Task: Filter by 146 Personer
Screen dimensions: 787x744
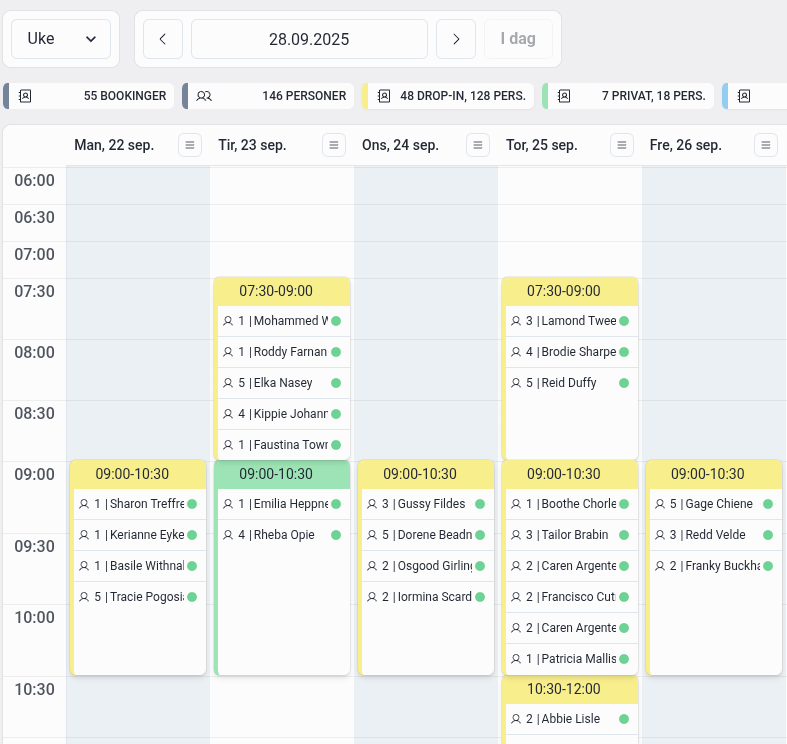Action: point(270,96)
